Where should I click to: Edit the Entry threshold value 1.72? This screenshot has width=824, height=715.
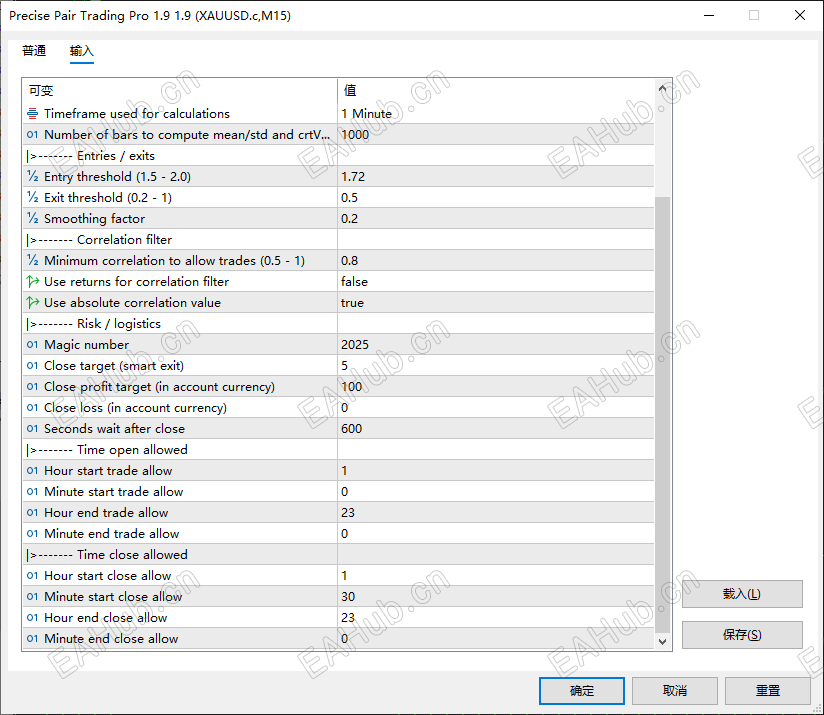496,177
